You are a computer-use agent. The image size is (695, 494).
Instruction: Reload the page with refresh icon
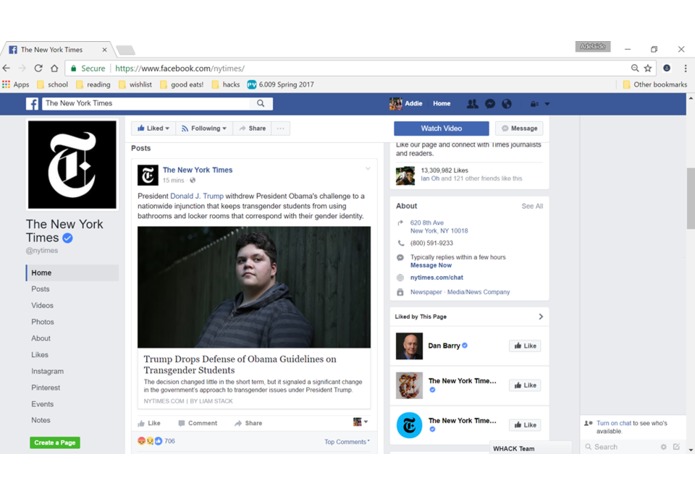point(38,68)
